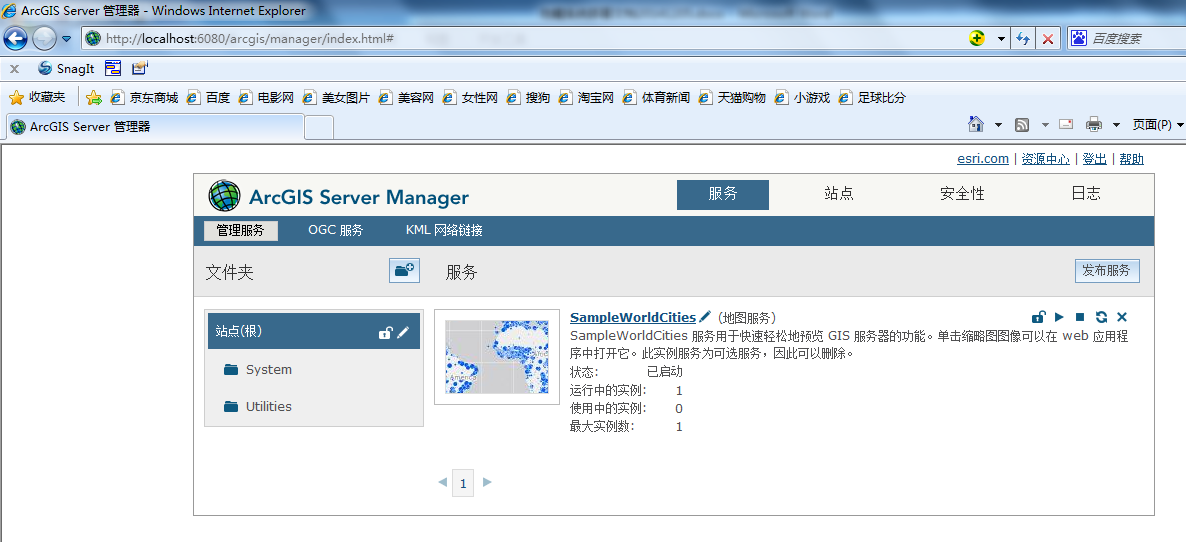Go back with the browser Back arrow

15,38
